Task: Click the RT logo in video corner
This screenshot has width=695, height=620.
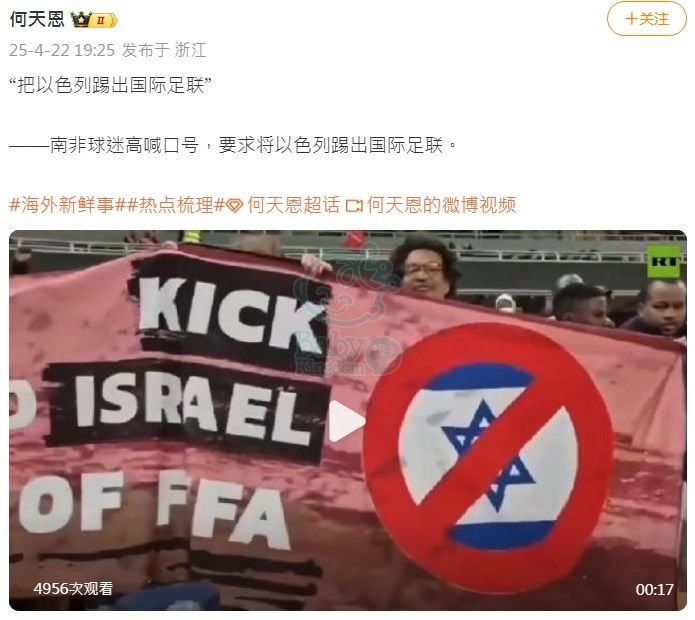Action: coord(664,261)
